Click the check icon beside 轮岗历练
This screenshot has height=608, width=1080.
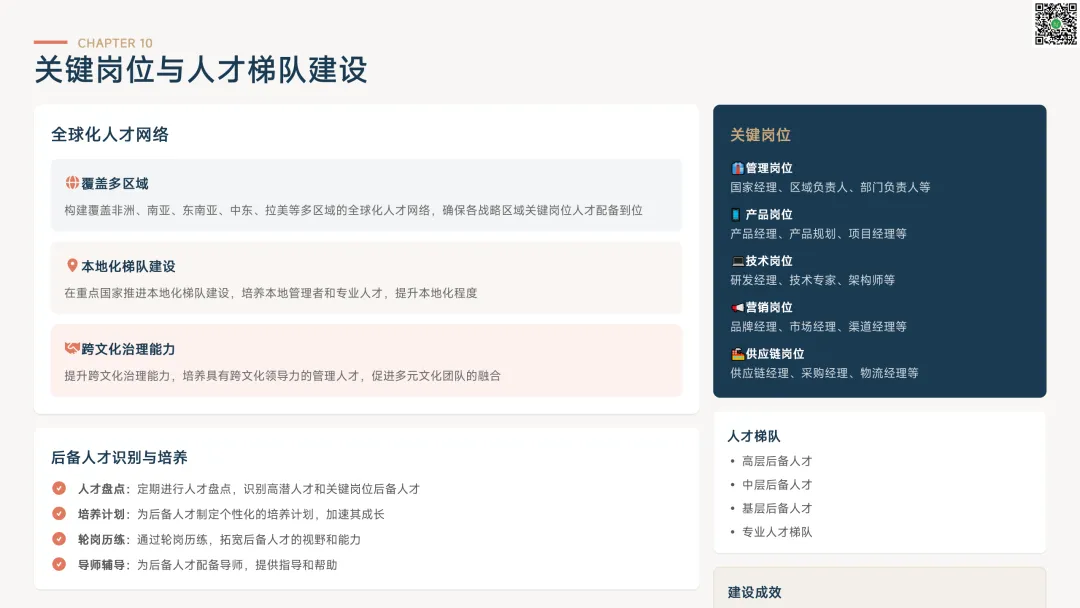59,539
